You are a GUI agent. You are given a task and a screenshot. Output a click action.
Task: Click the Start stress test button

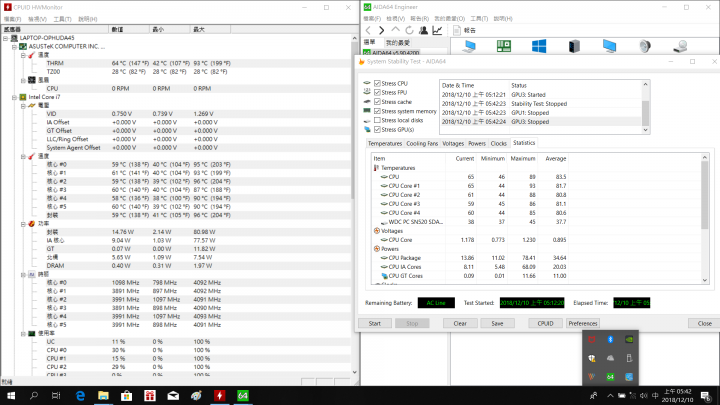pos(375,323)
